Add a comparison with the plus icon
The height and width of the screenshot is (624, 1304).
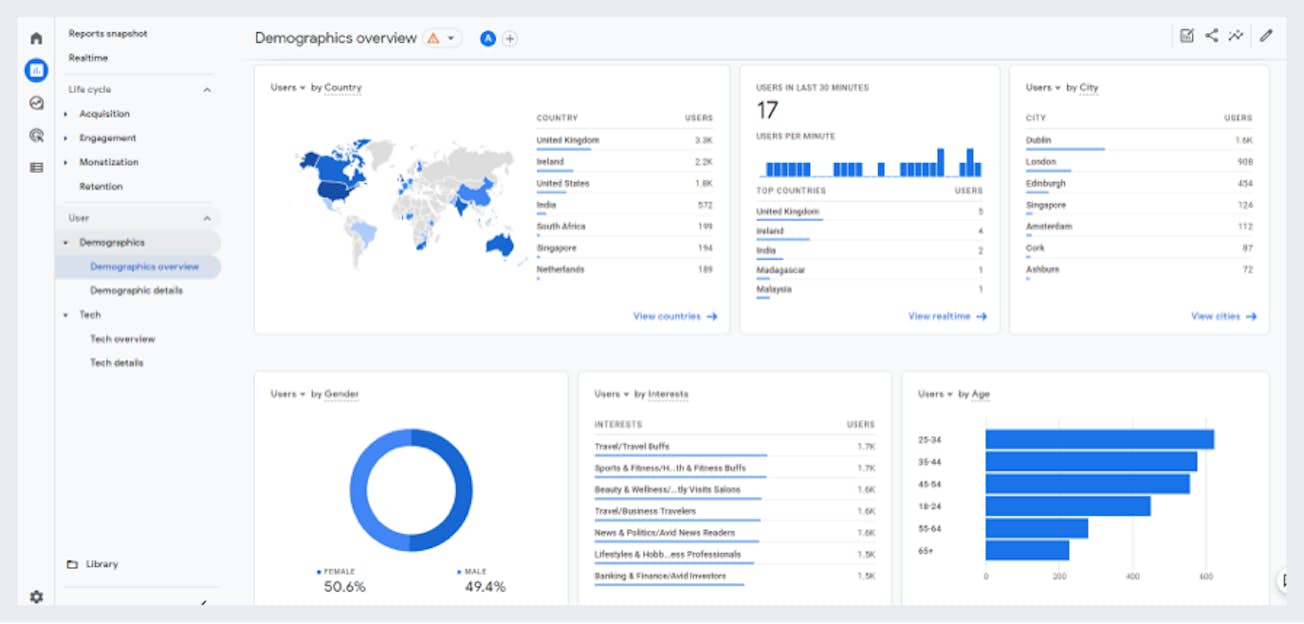click(x=510, y=38)
